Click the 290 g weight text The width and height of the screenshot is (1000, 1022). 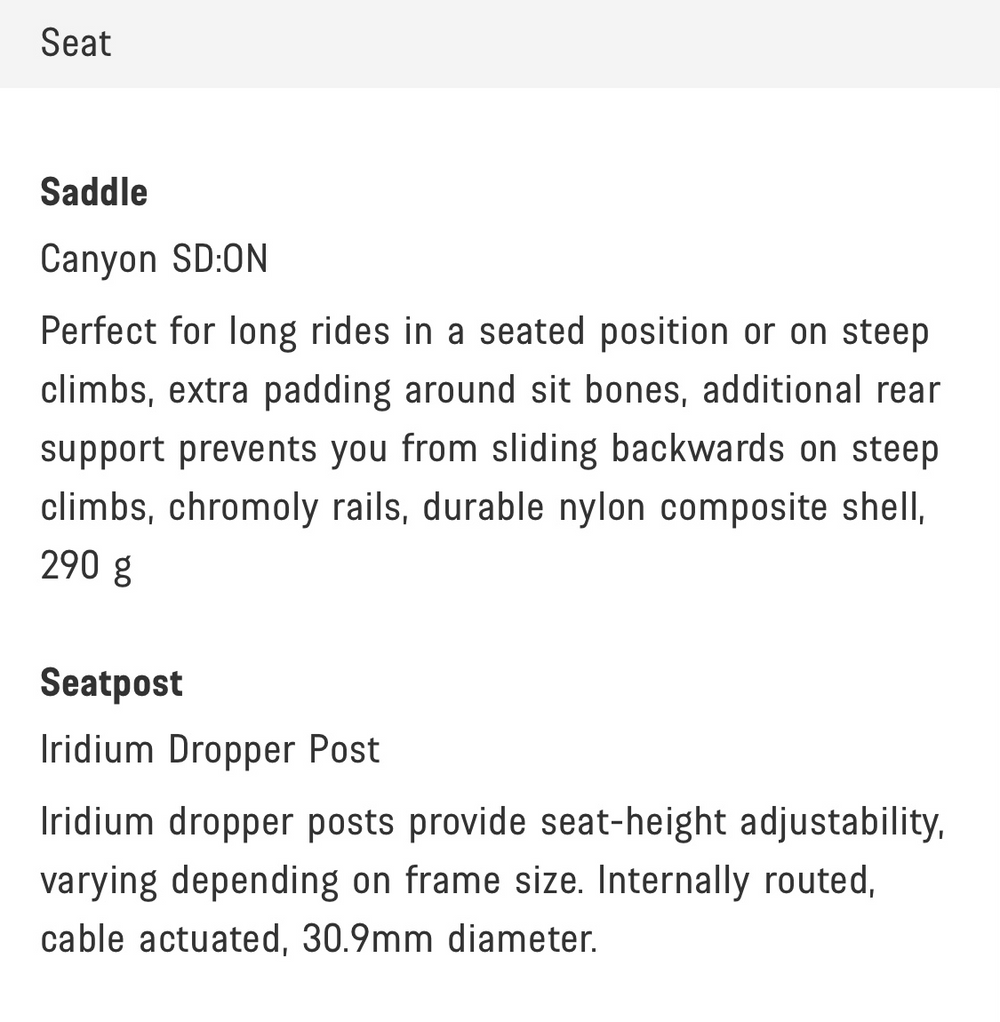pyautogui.click(x=86, y=566)
